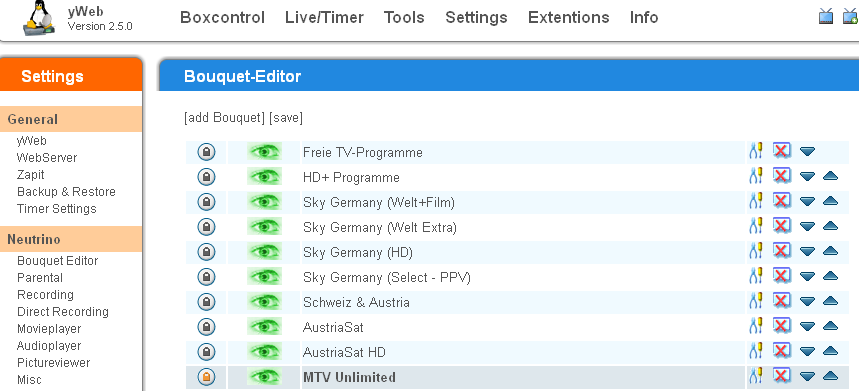This screenshot has height=391, width=859.
Task: Delete Sky Germany (Select - PPV) bouquet
Action: click(x=782, y=276)
